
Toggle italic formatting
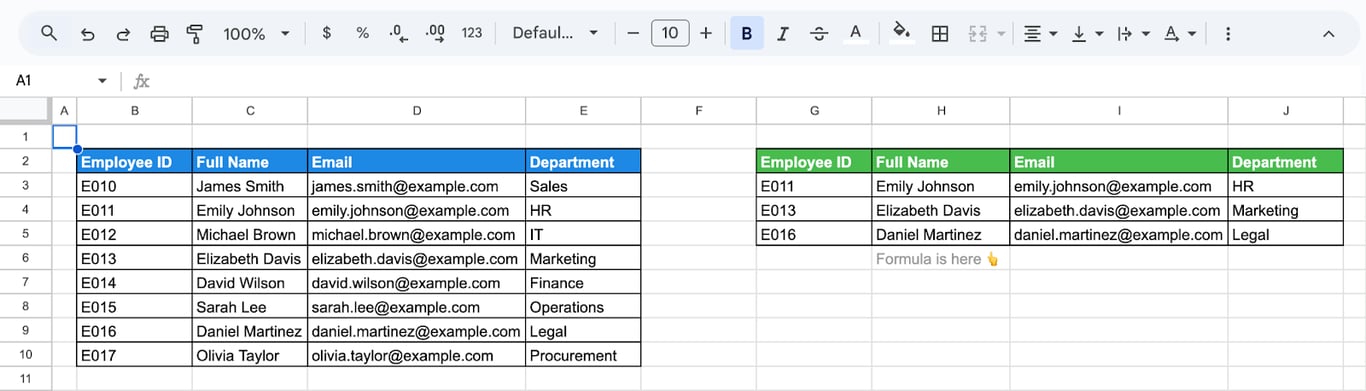783,33
